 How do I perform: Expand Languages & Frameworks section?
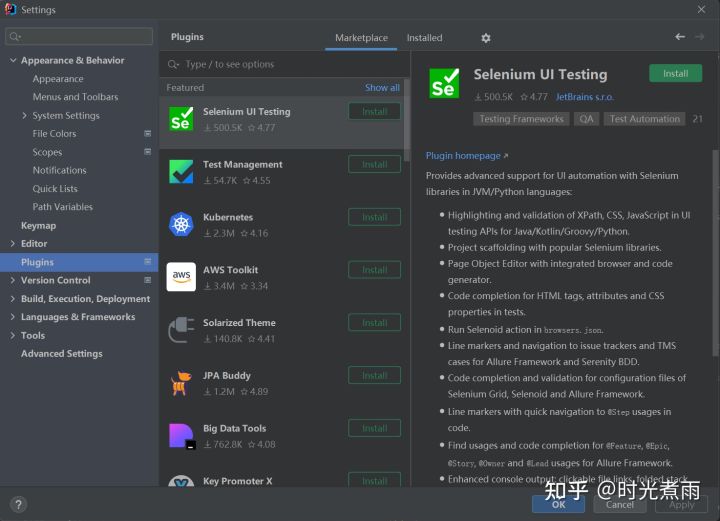(12, 317)
